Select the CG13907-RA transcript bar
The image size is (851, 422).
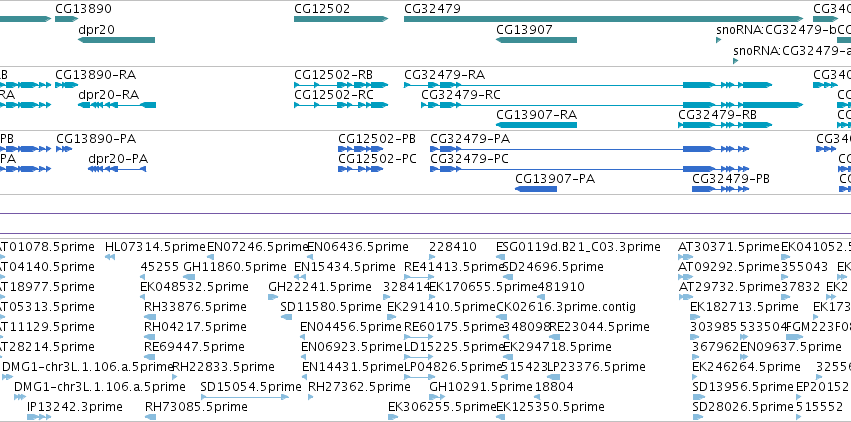(x=536, y=125)
